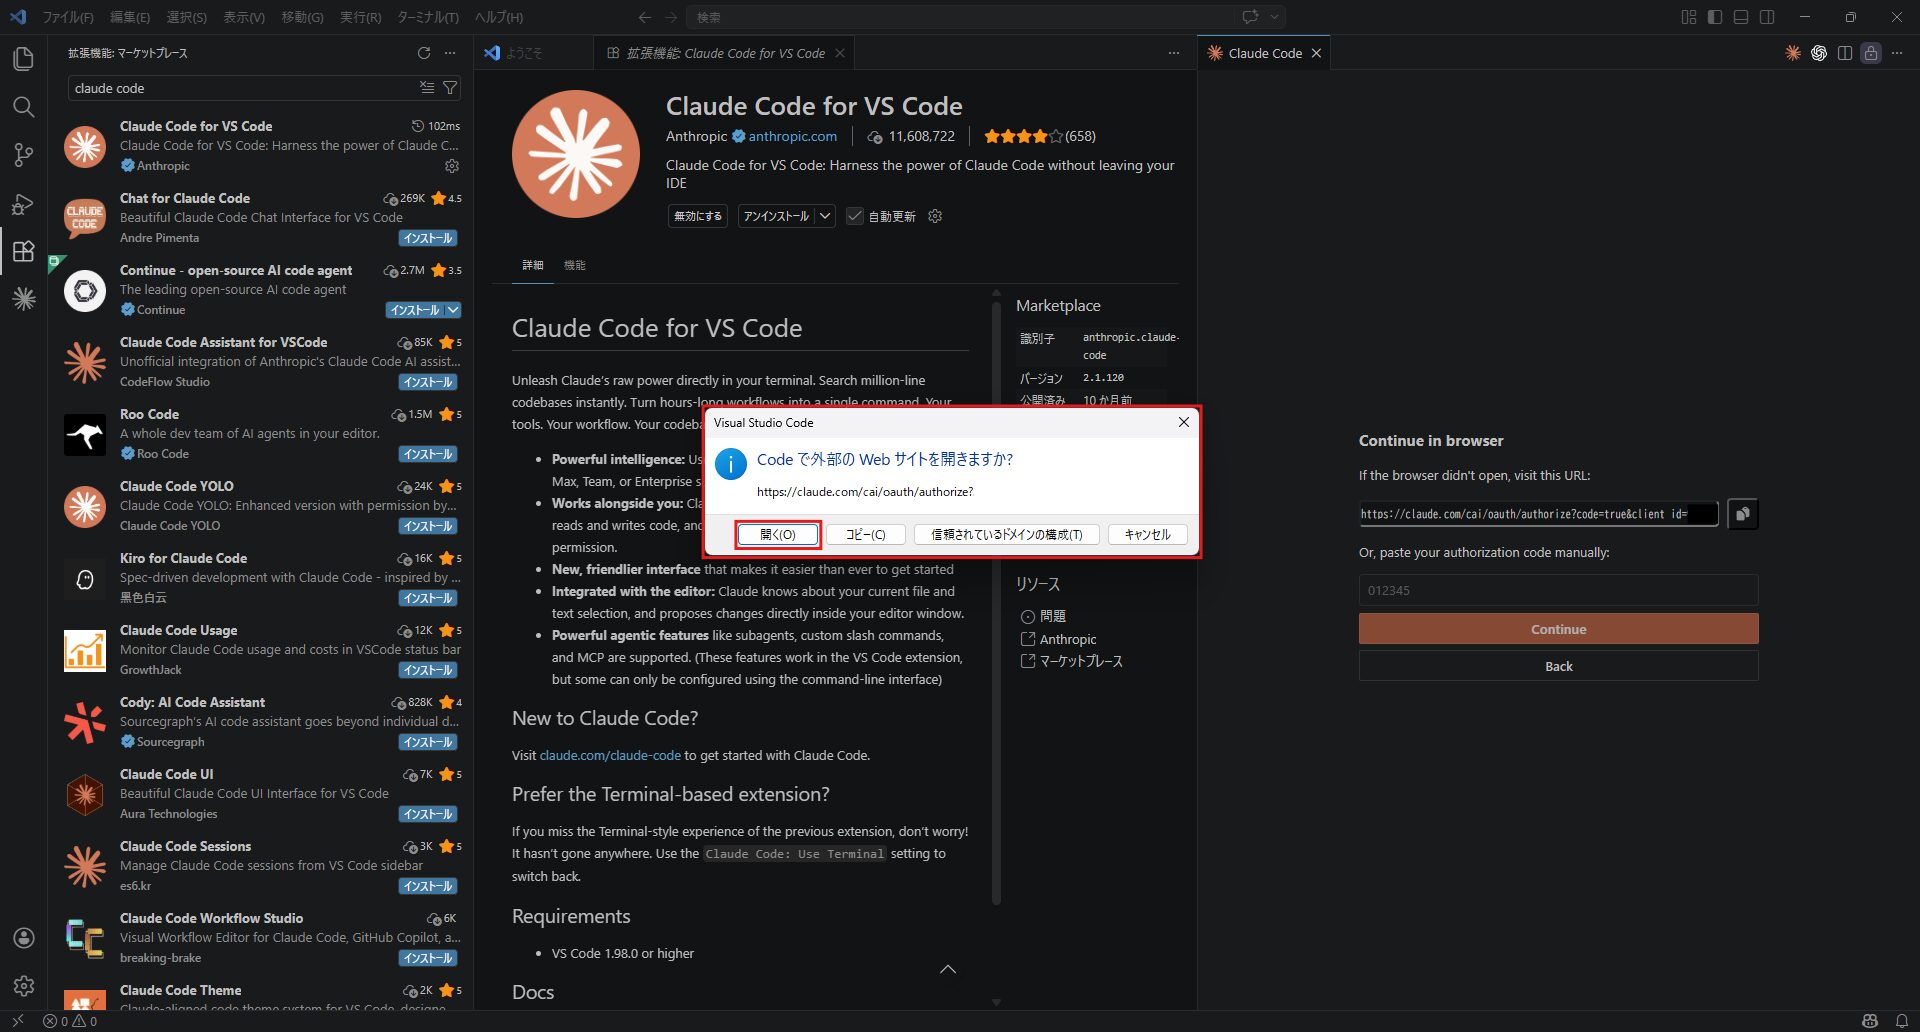1920x1032 pixels.
Task: Toggle the 自動更新 checkbox
Action: point(855,216)
